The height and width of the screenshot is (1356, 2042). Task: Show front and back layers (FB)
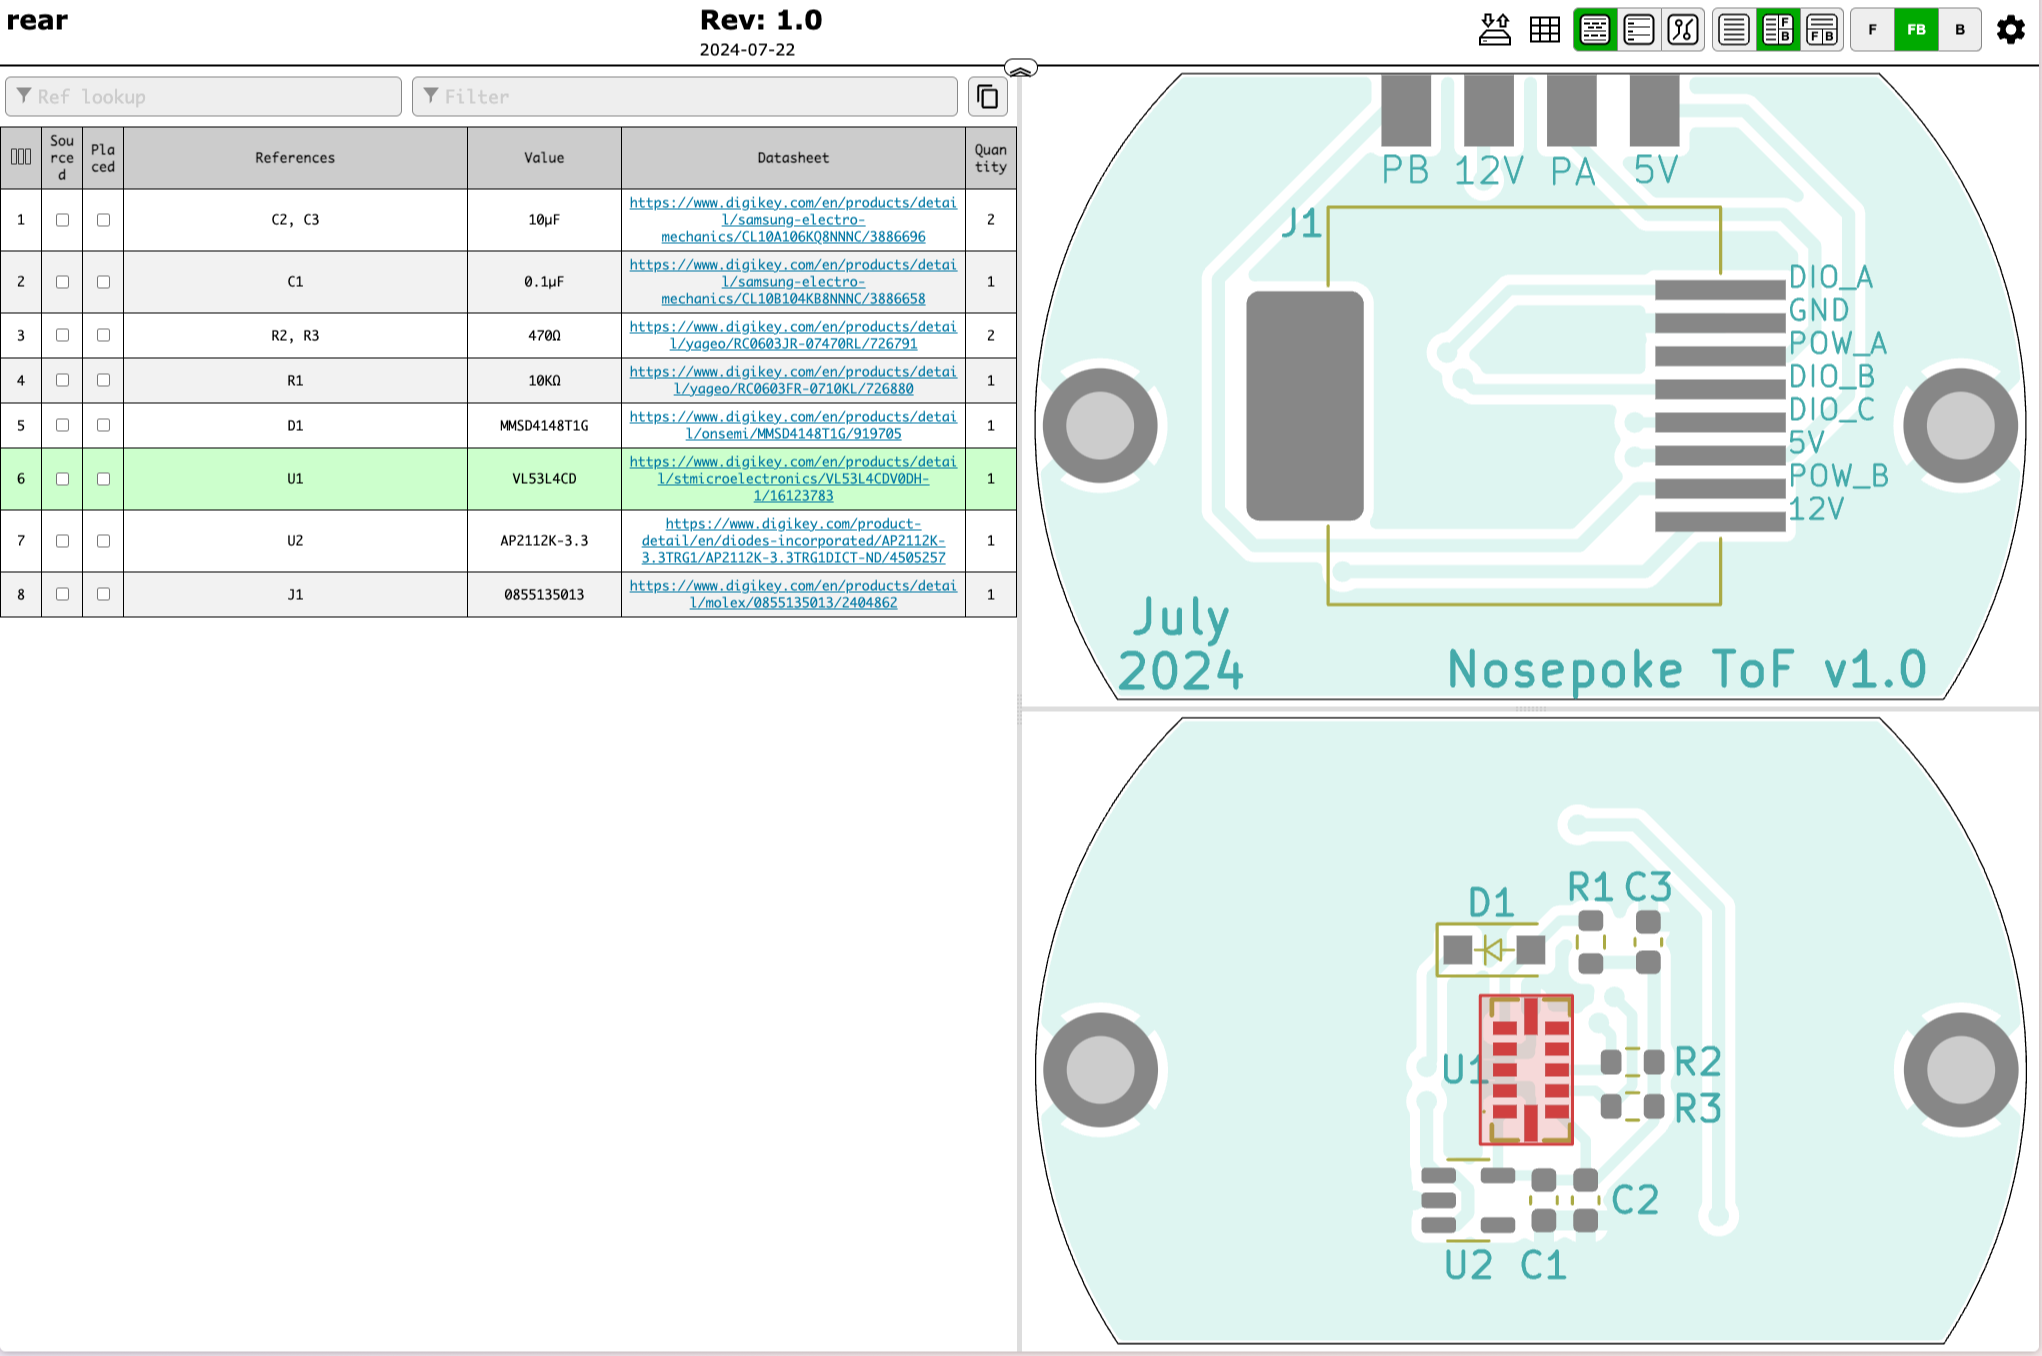pos(1917,30)
